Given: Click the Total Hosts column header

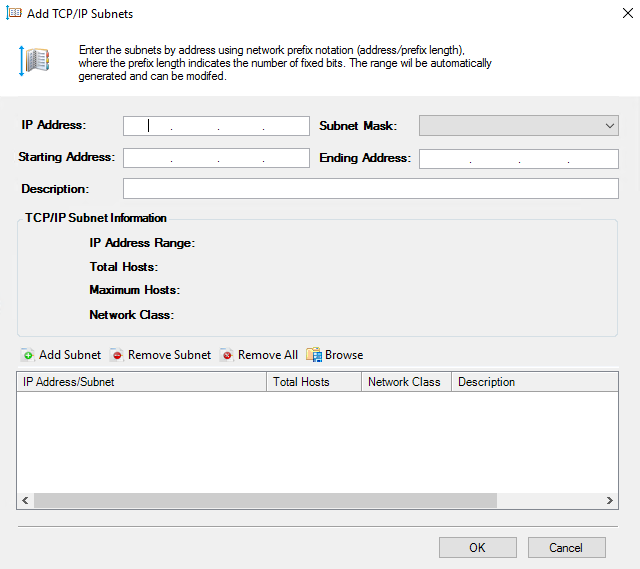Looking at the screenshot, I should (313, 382).
